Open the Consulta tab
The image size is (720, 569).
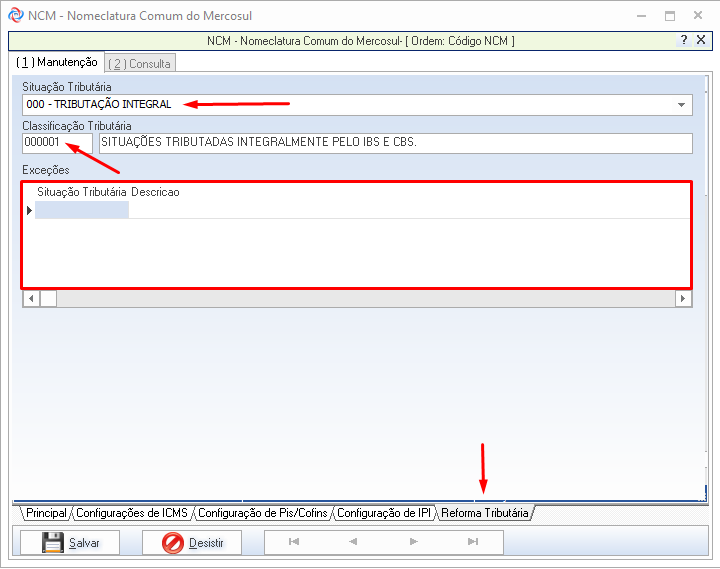[x=140, y=64]
